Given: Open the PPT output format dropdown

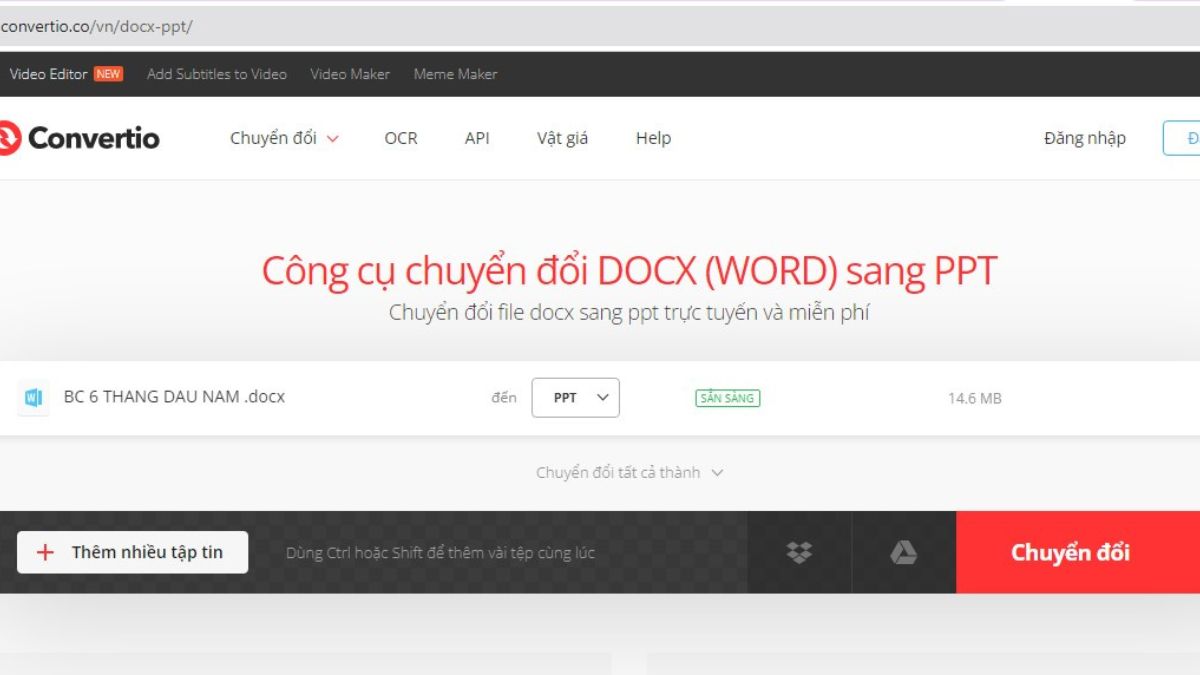Looking at the screenshot, I should pos(575,397).
